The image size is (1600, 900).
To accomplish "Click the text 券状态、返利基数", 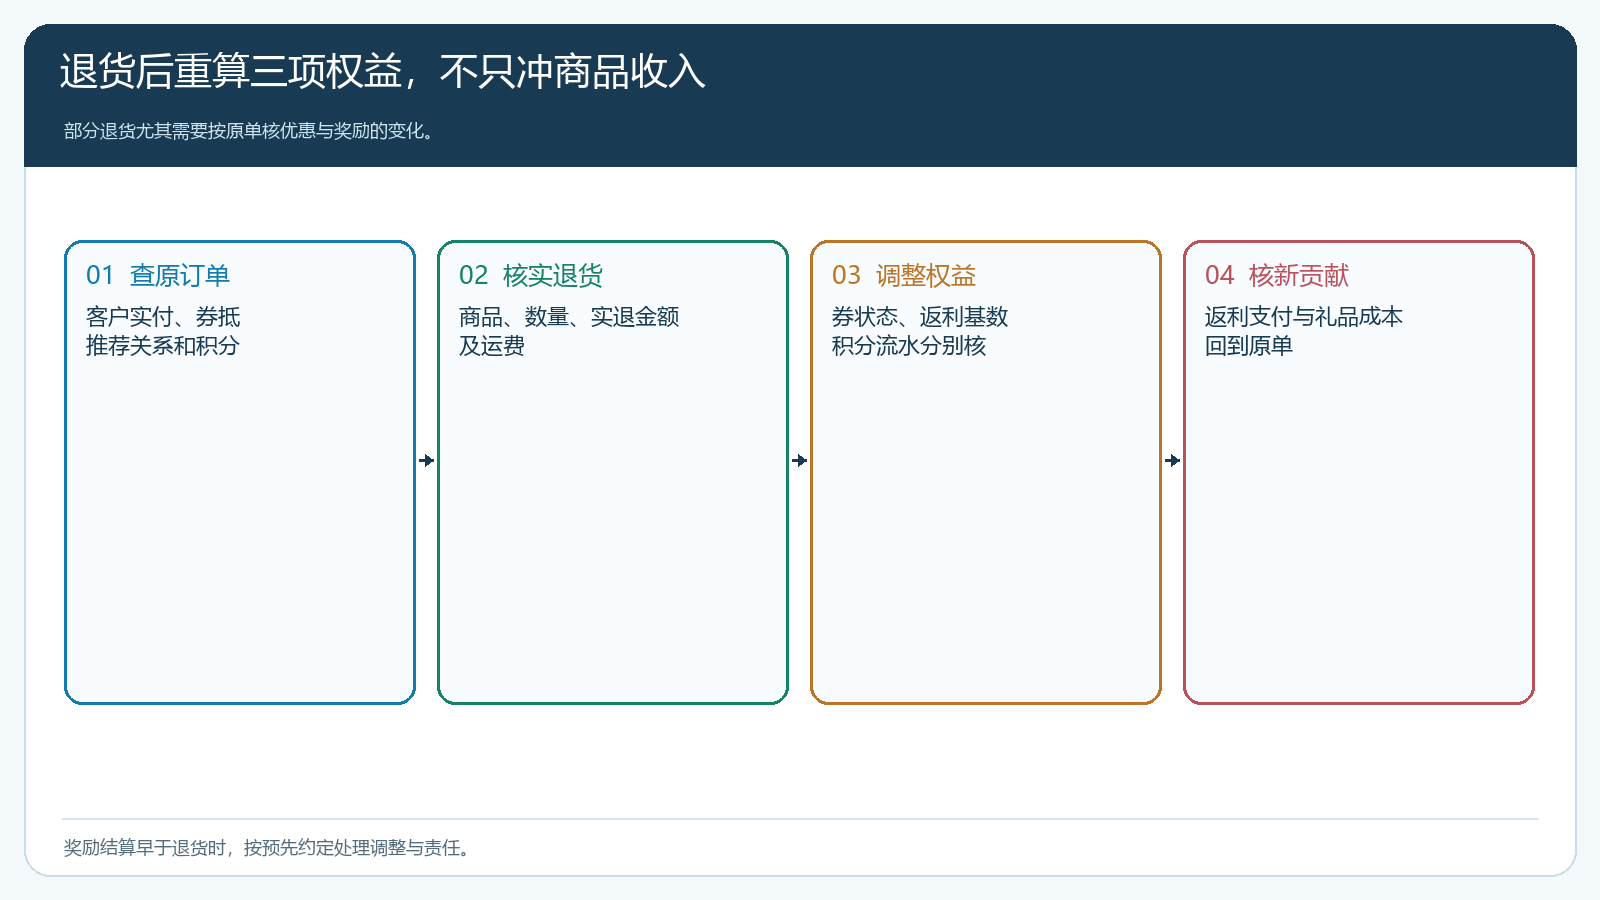I will 920,317.
